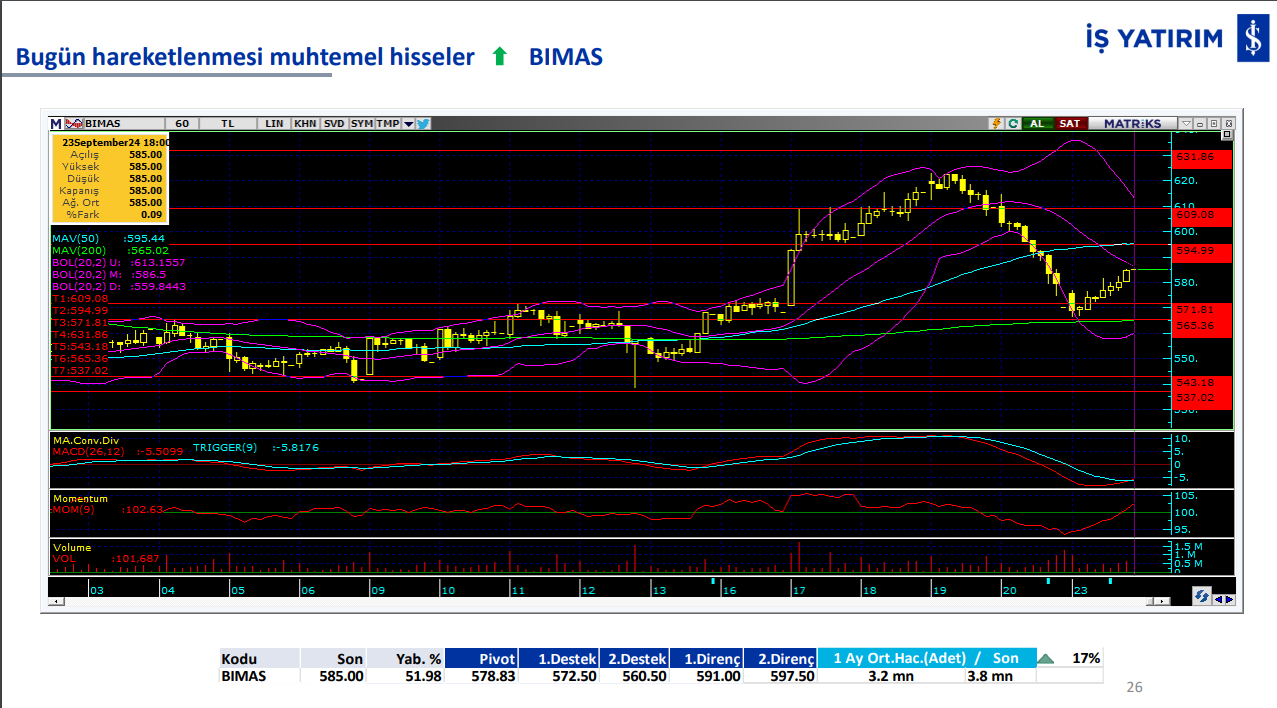This screenshot has height=708, width=1277.
Task: Expand the triangle menu beside MATRIKS
Action: (x=1187, y=124)
